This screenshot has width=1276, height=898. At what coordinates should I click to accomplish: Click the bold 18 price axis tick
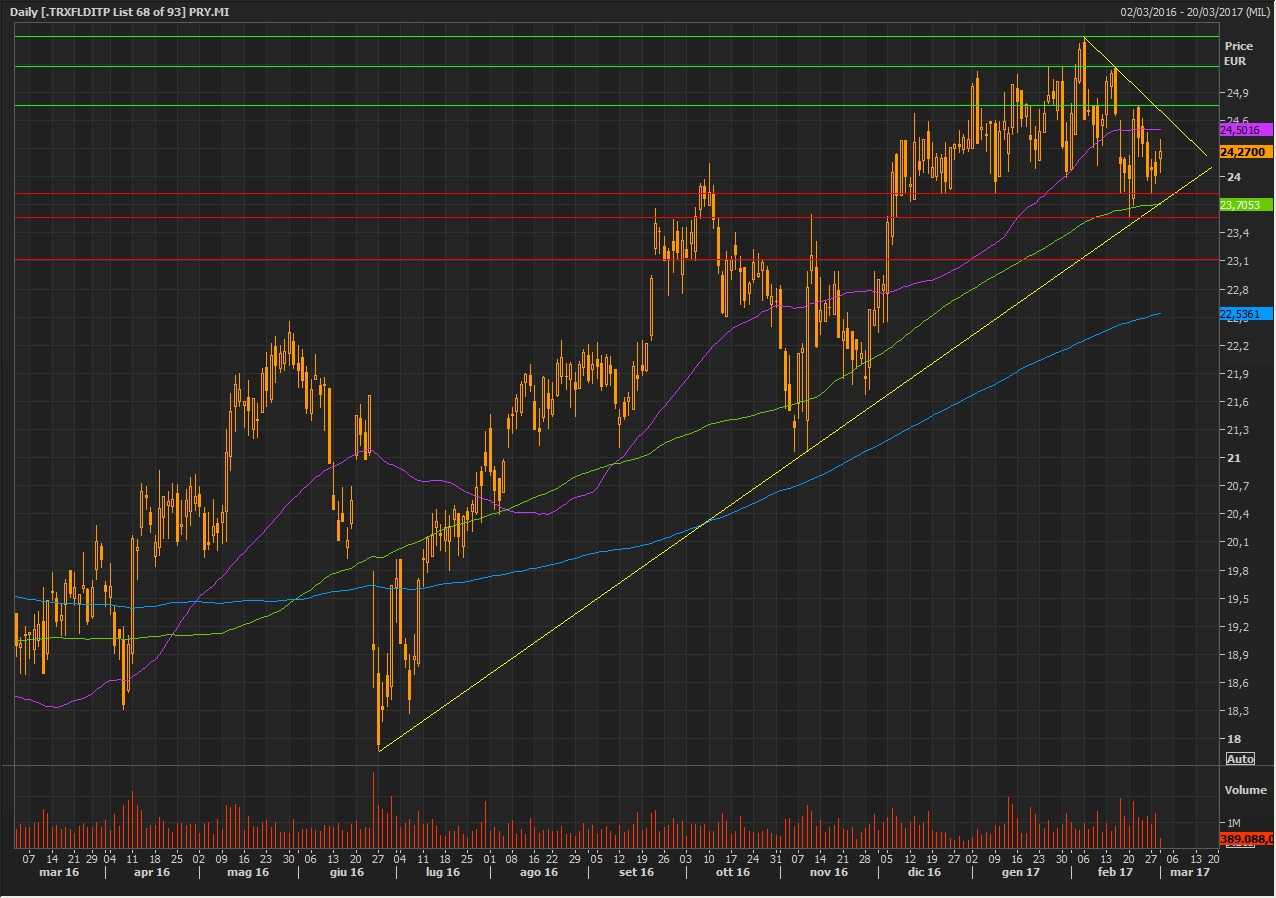pyautogui.click(x=1232, y=739)
